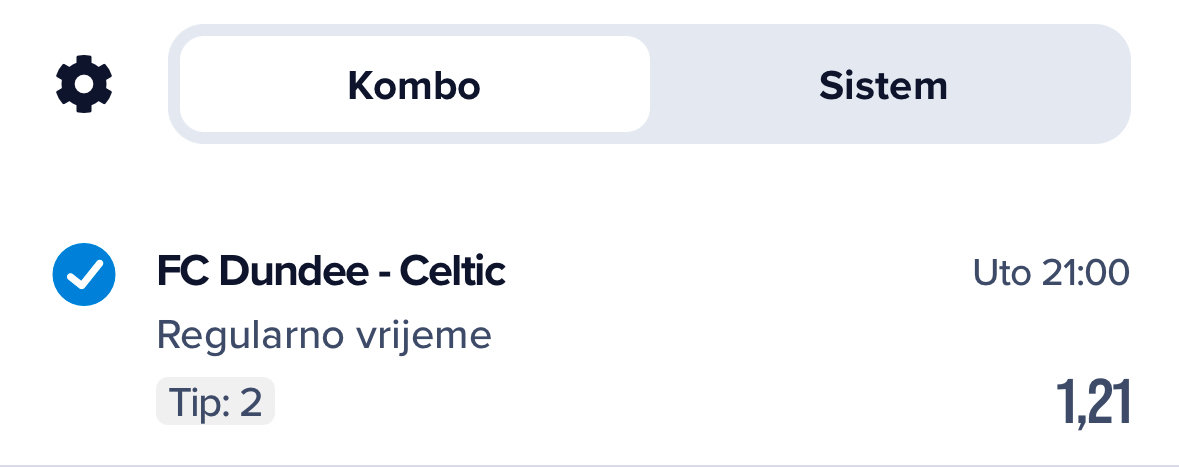Screen dimensions: 1179x467
Task: Deselect the Celtic away win pick
Action: pos(84,273)
